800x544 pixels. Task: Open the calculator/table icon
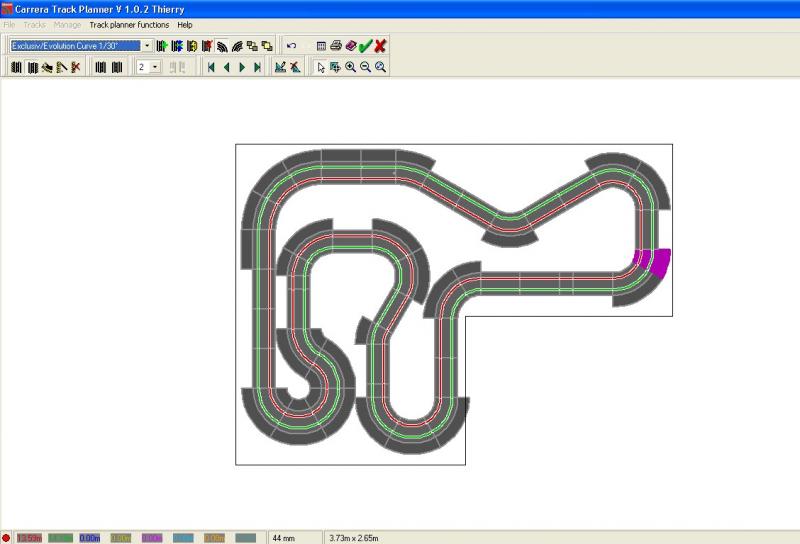321,46
